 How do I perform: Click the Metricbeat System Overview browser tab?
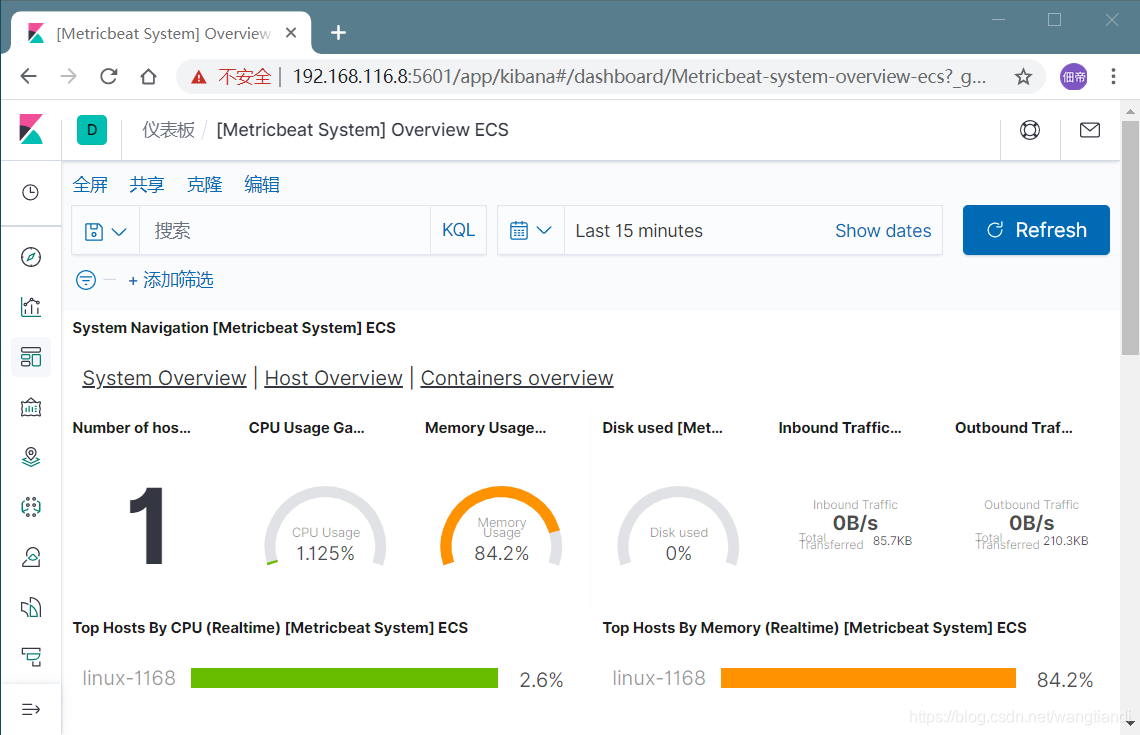click(x=161, y=33)
